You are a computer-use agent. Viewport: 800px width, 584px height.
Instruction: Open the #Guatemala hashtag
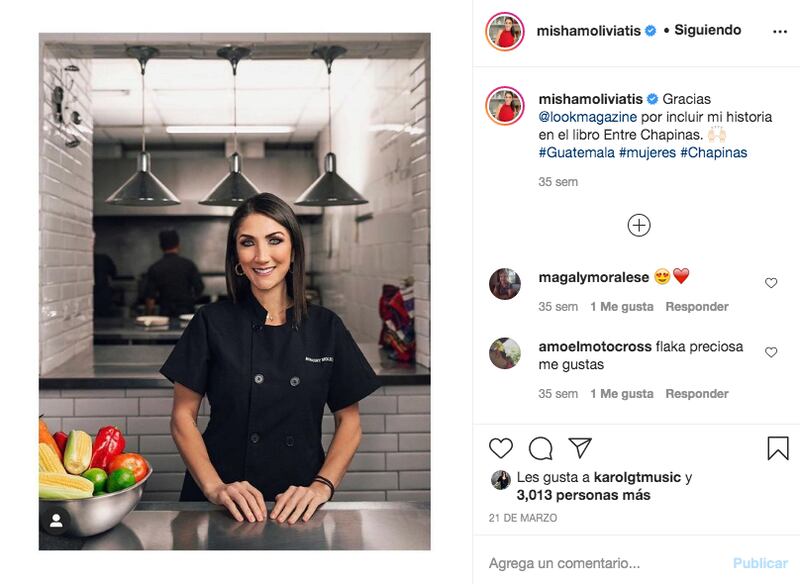577,153
